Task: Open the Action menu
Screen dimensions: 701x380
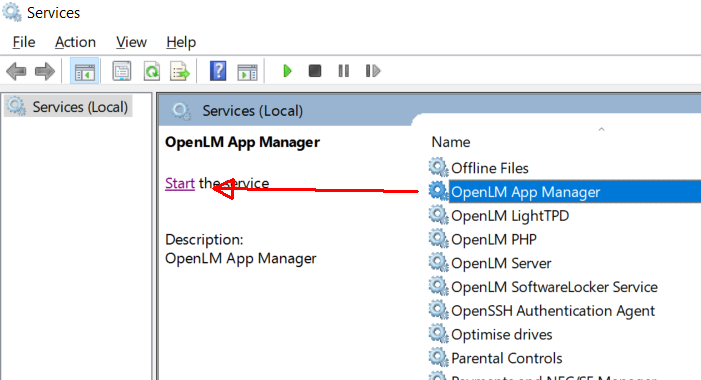Action: coord(75,42)
